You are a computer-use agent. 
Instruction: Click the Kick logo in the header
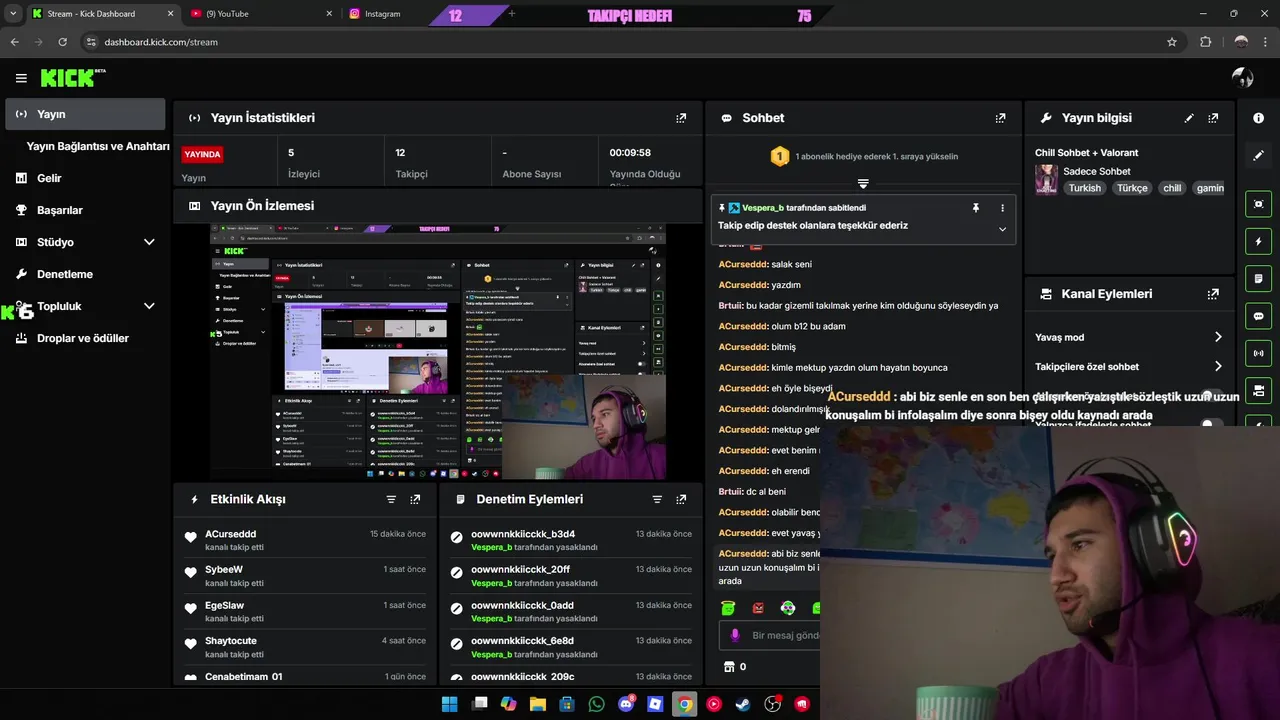click(x=72, y=78)
